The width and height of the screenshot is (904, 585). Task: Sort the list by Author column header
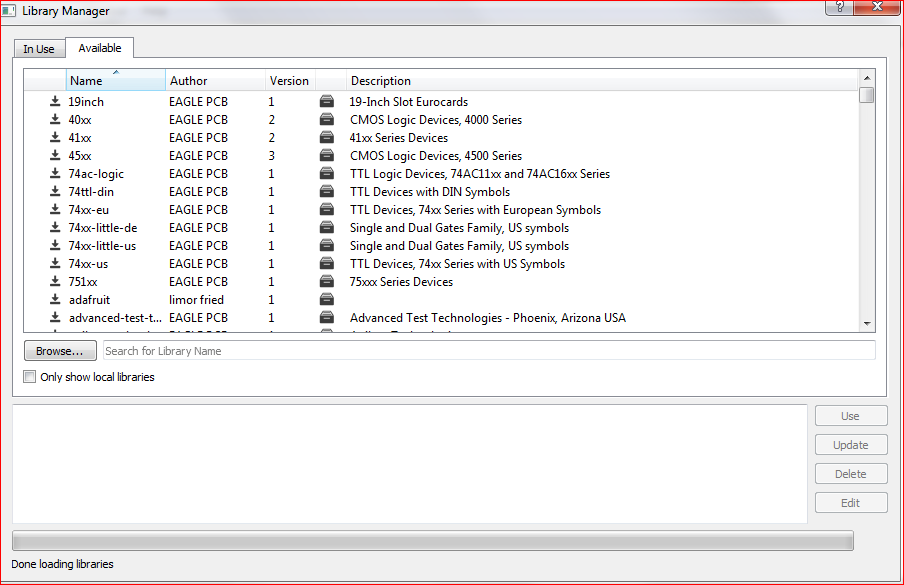click(x=214, y=81)
